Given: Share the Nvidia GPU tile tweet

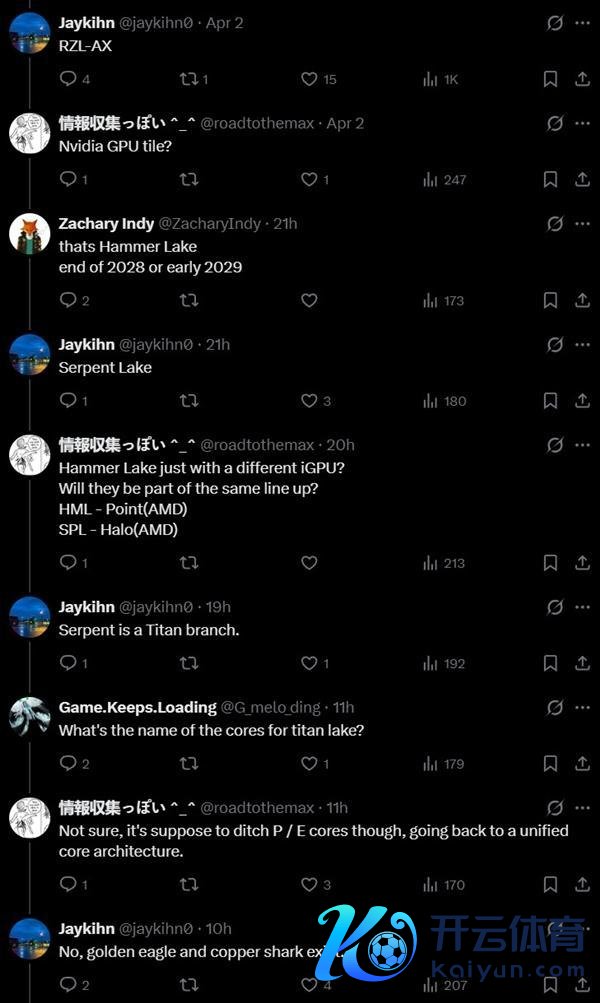Looking at the screenshot, I should 582,180.
